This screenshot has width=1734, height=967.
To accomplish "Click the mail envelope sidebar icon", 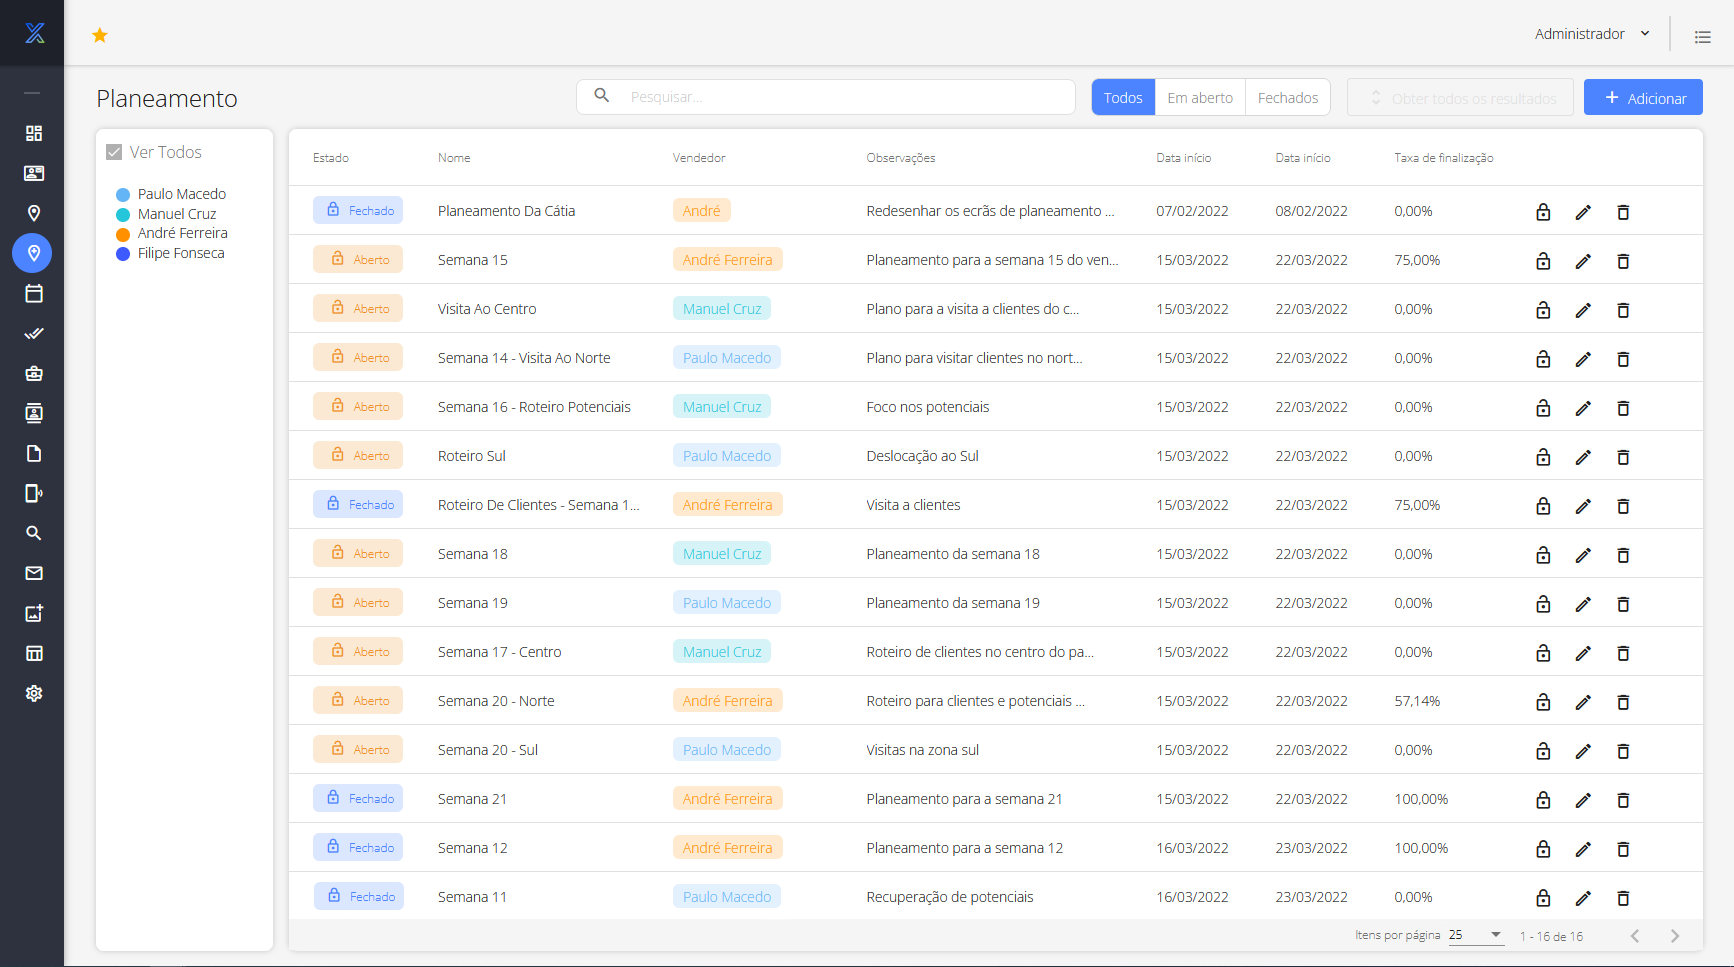I will [34, 574].
